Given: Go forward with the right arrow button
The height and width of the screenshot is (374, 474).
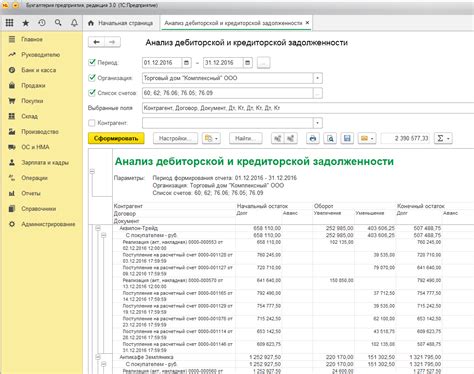Looking at the screenshot, I should (112, 42).
